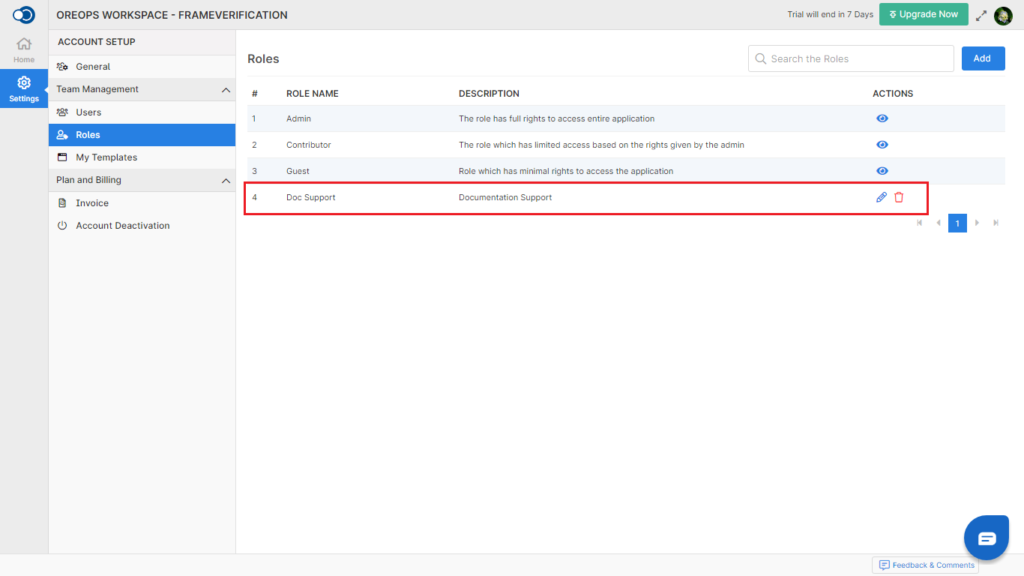Click the OreOps logo icon
Viewport: 1024px width, 576px height.
pos(24,14)
